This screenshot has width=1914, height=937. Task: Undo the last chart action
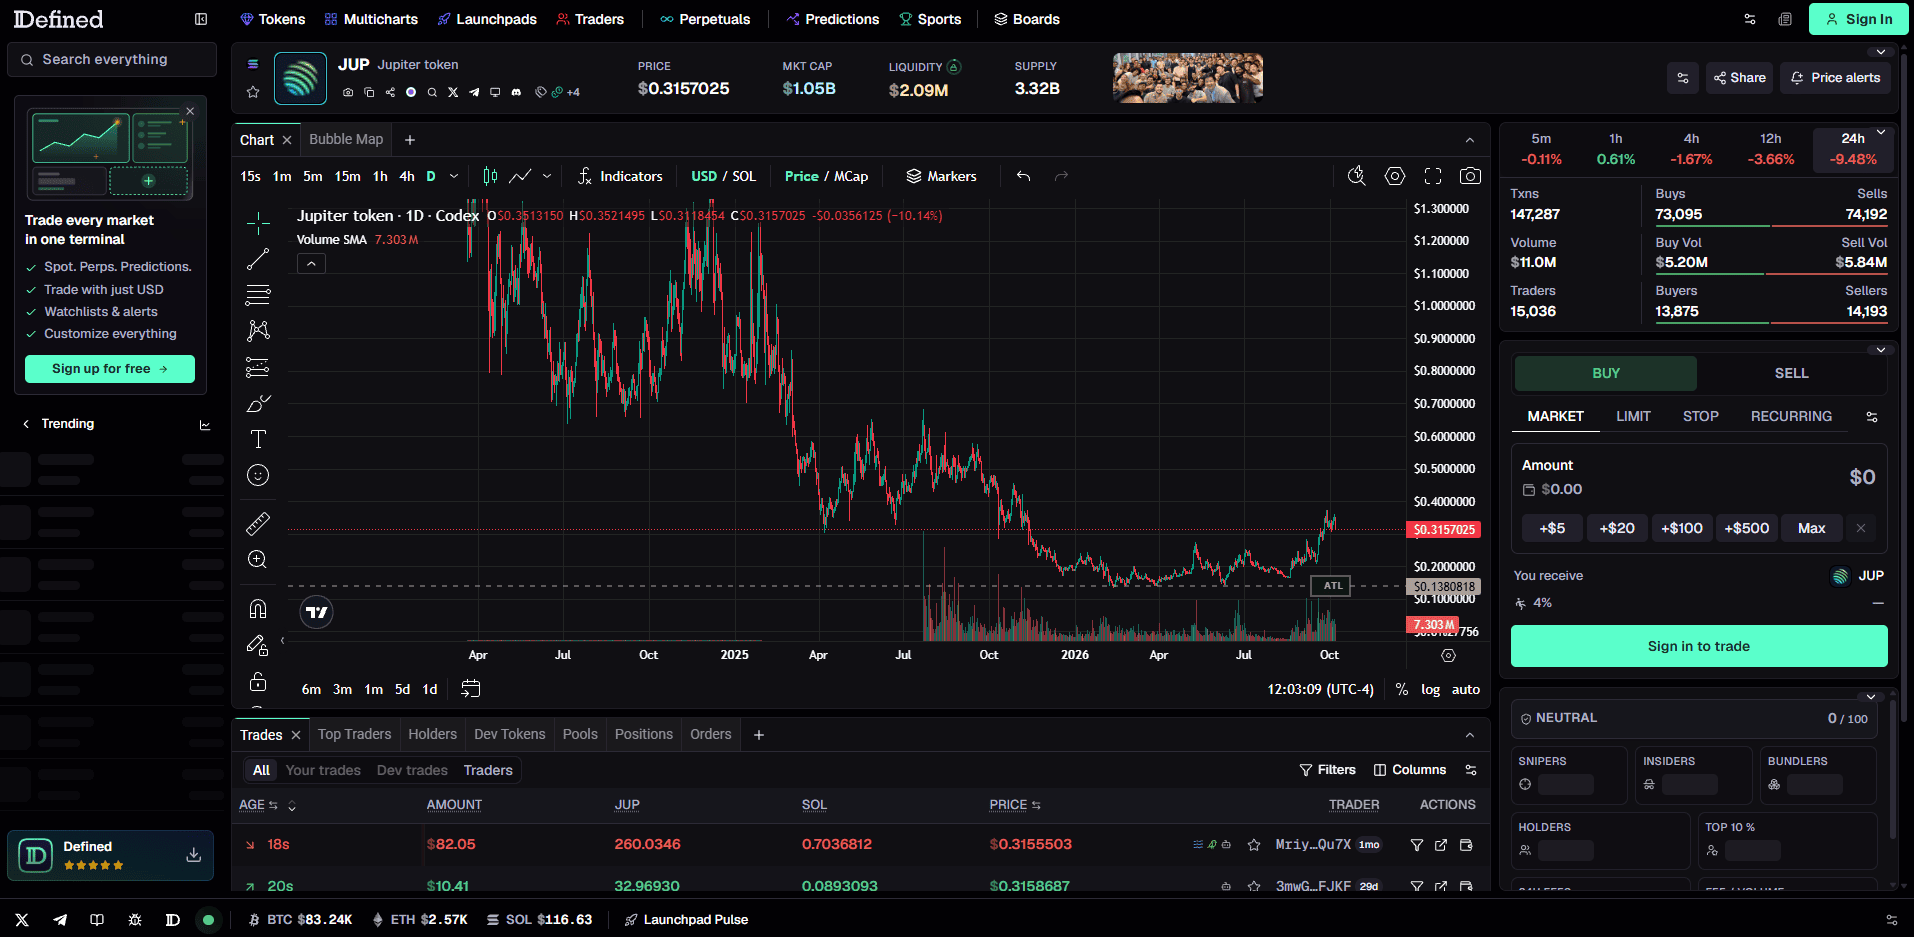pos(1023,176)
